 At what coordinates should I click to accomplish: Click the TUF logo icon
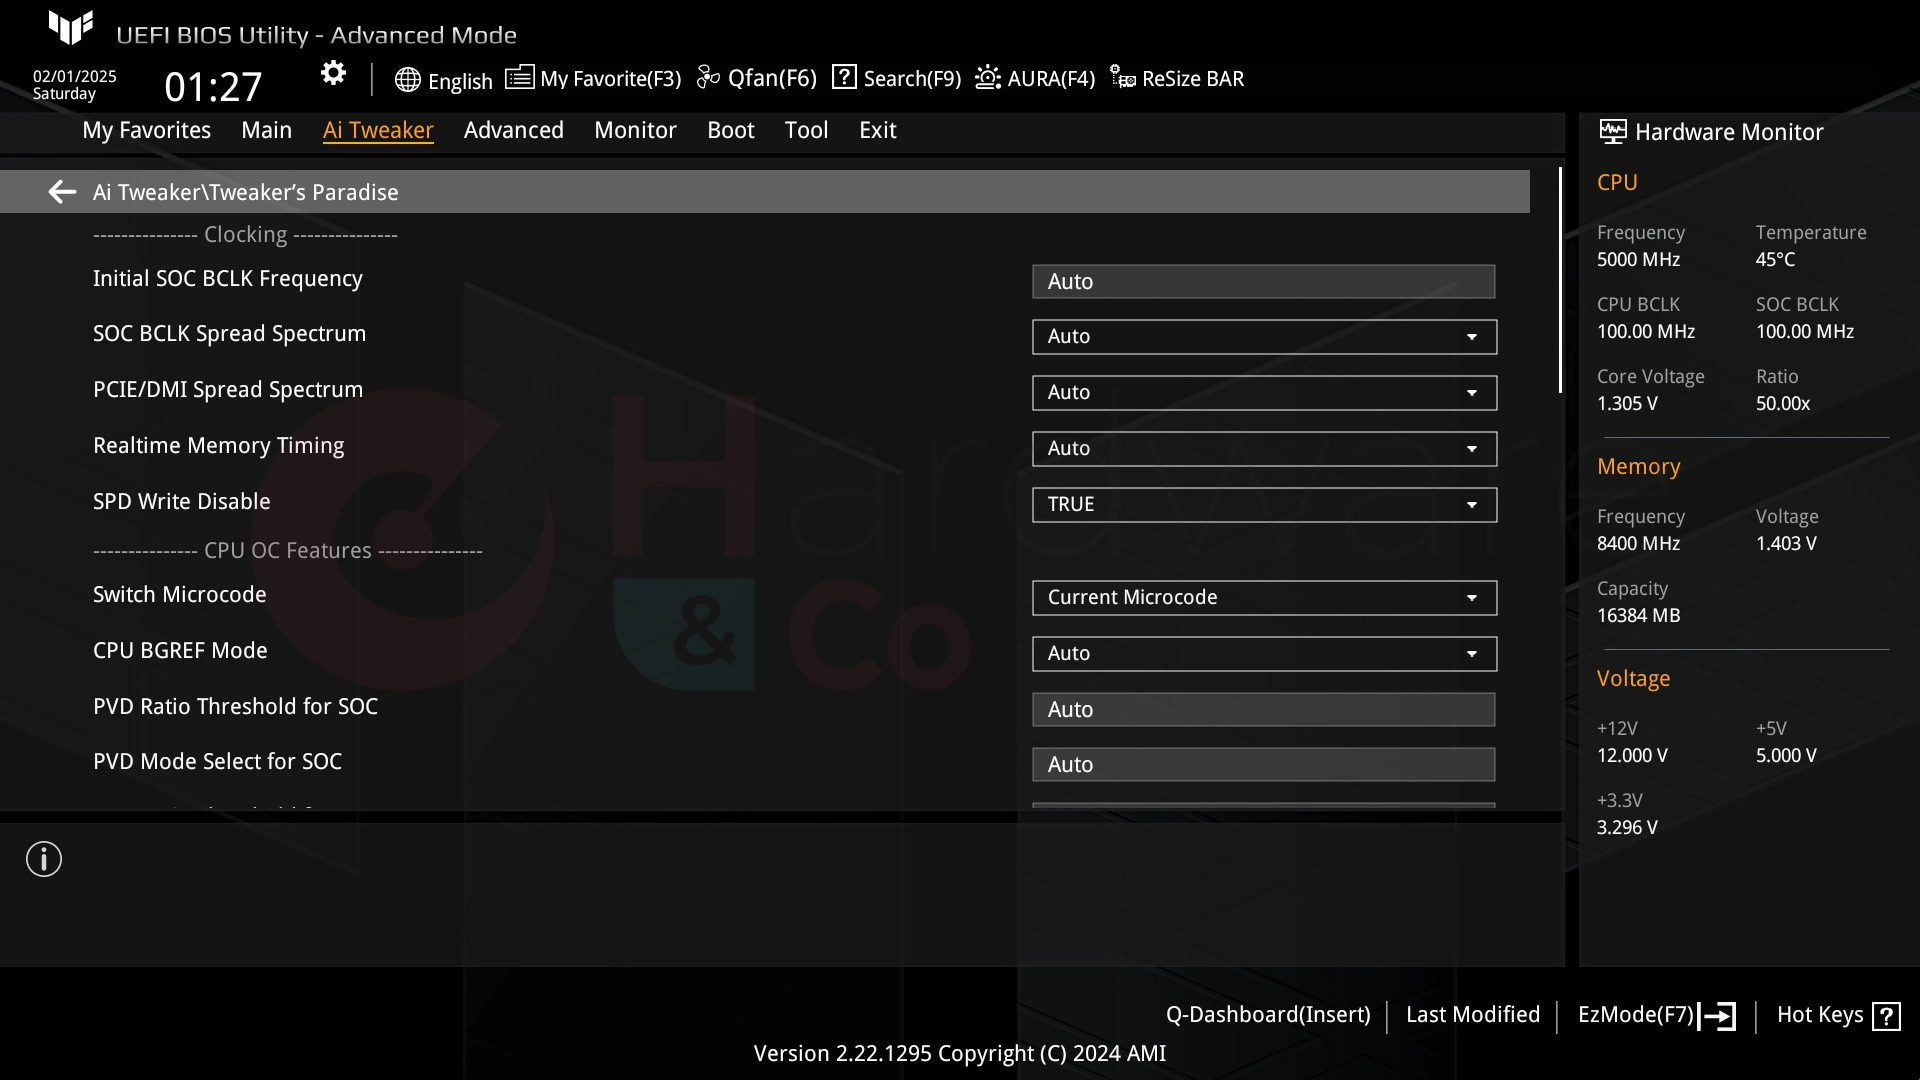71,28
